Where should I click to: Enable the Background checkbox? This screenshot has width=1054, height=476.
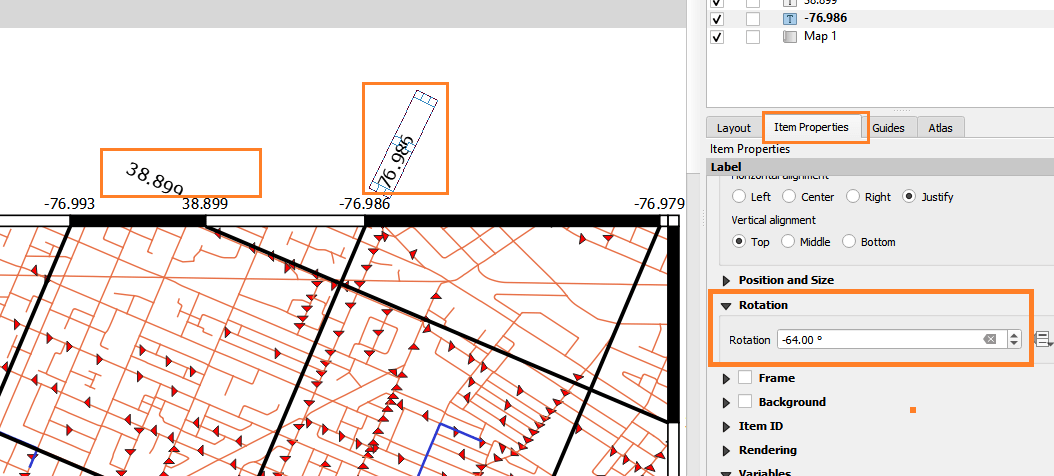click(x=745, y=401)
